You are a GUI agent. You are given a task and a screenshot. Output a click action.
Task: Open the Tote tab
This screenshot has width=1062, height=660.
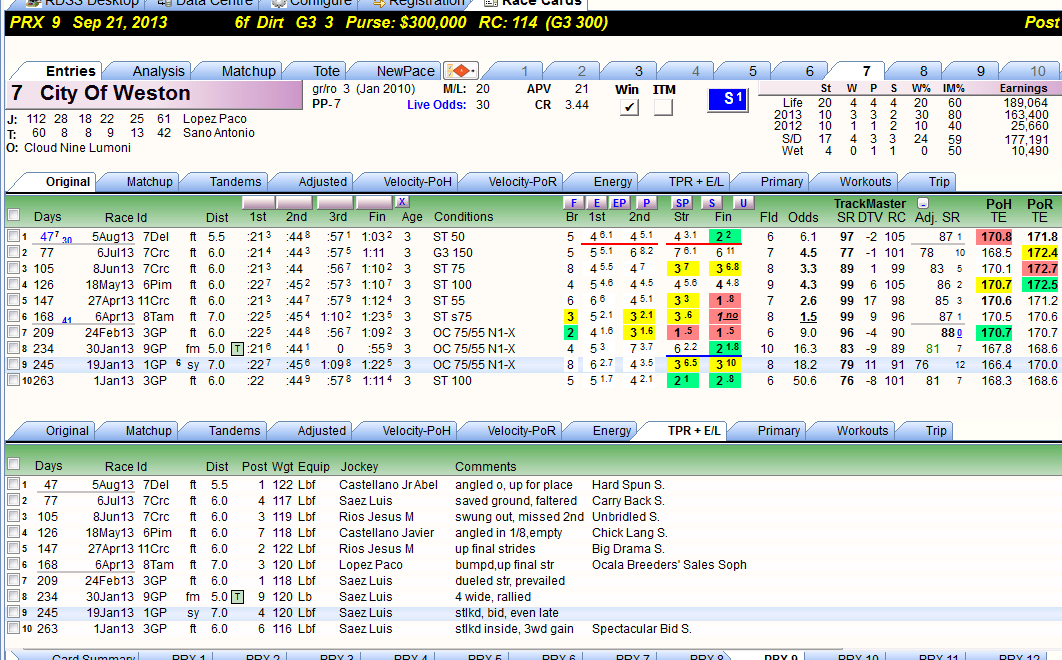[326, 71]
